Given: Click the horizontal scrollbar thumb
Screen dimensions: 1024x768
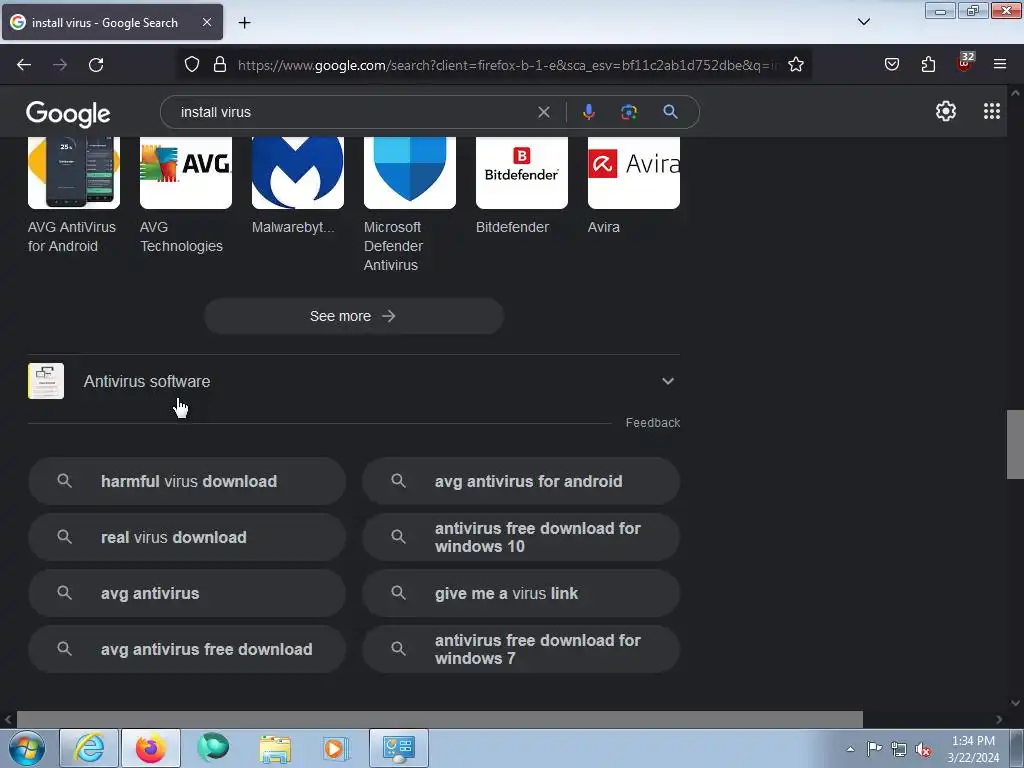Looking at the screenshot, I should (440, 719).
